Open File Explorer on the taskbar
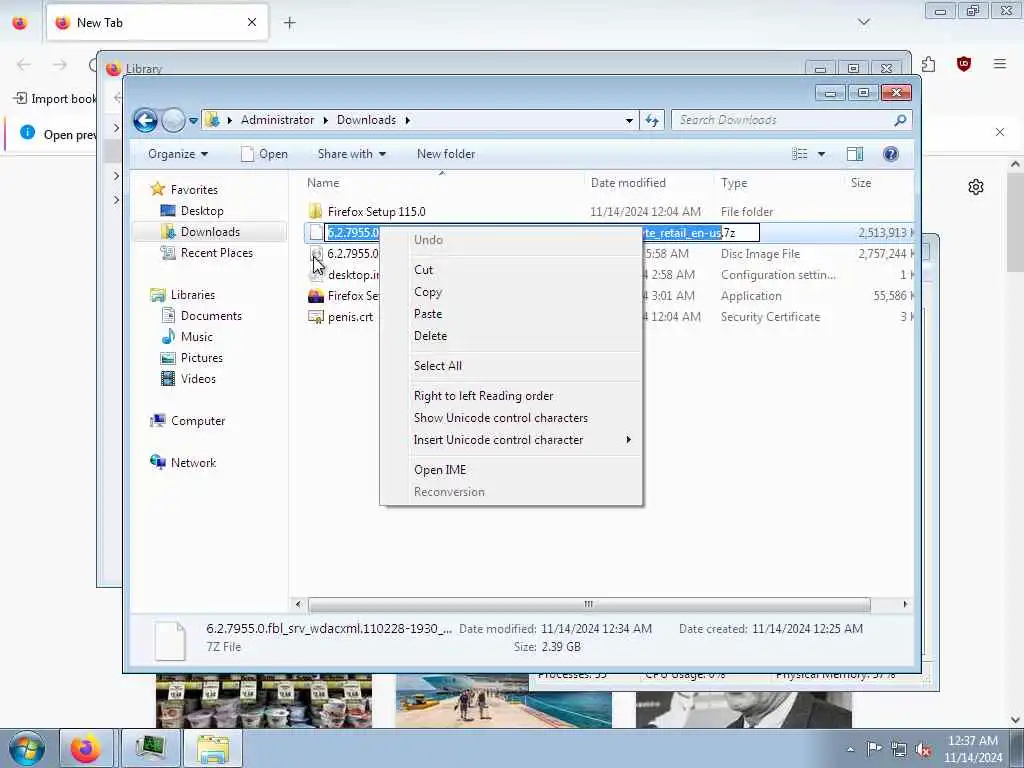 pyautogui.click(x=213, y=748)
